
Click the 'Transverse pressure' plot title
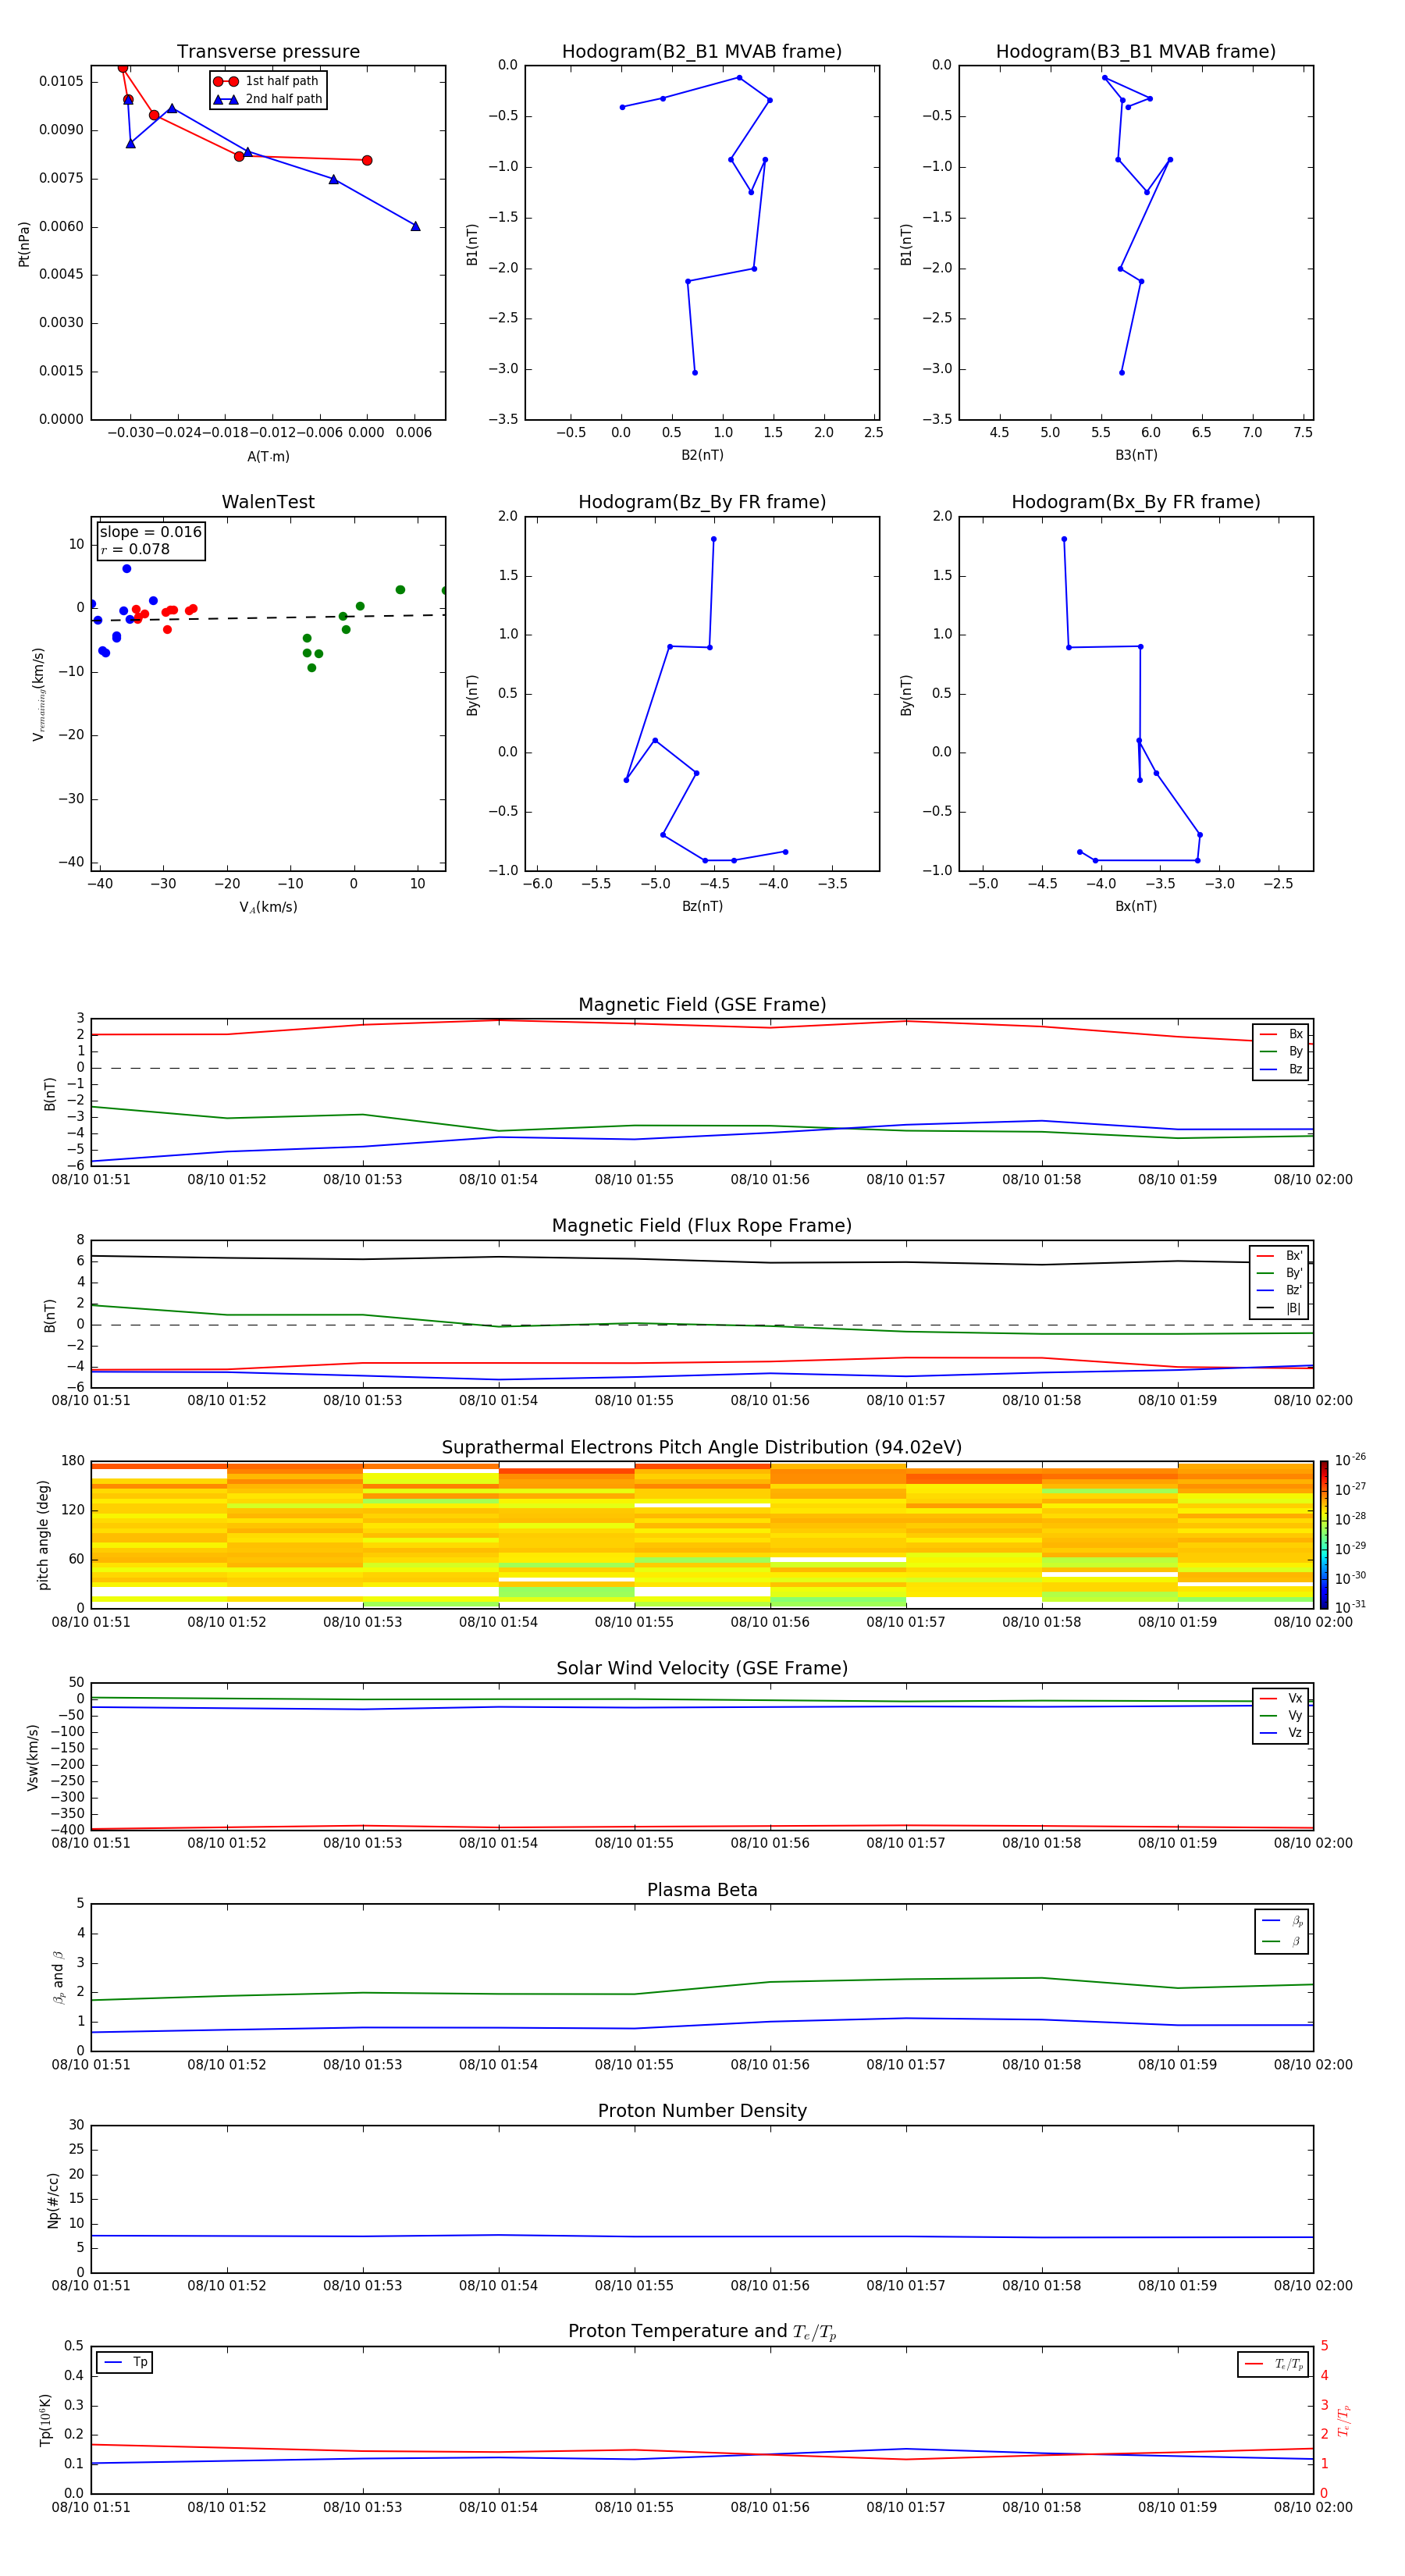268,51
